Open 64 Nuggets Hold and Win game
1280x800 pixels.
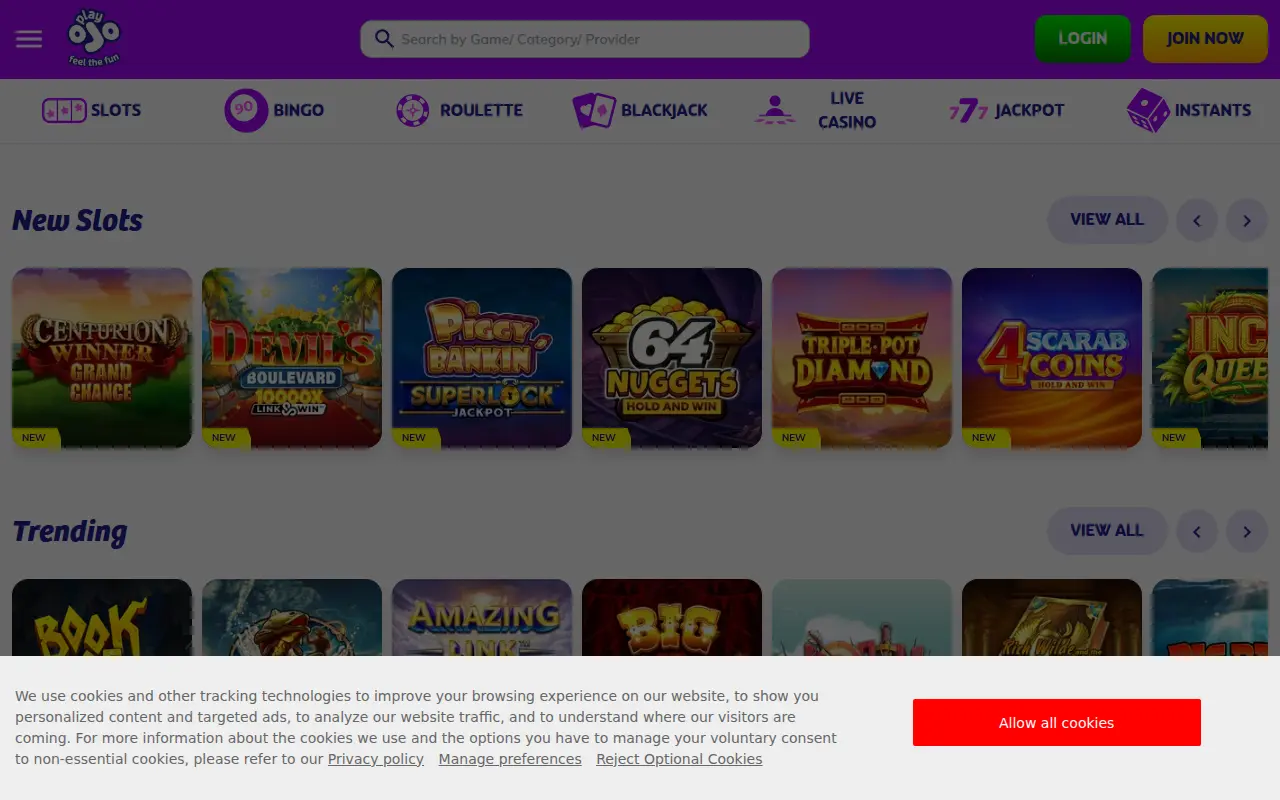(x=672, y=358)
